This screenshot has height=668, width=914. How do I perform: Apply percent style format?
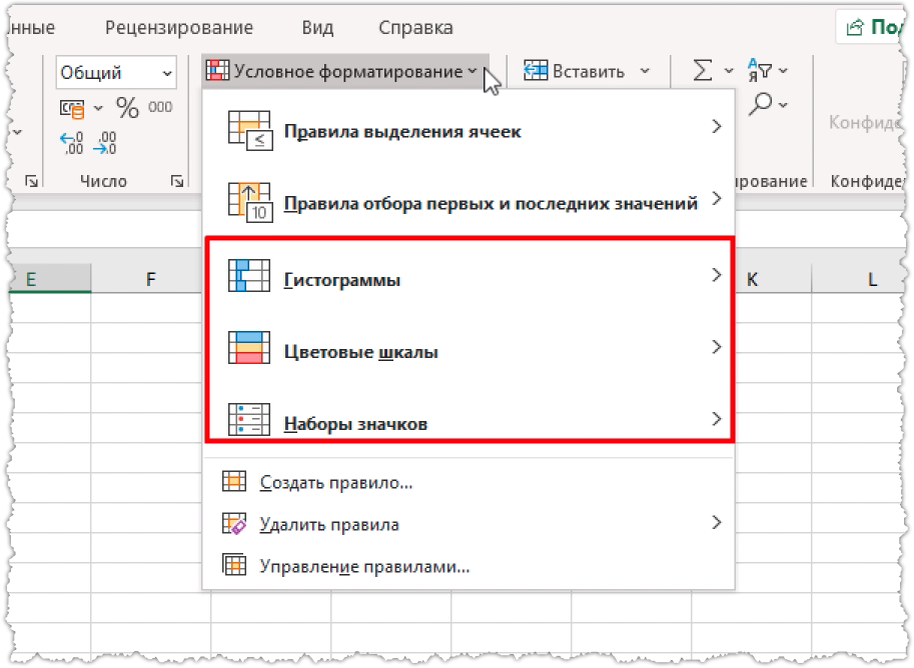[x=127, y=108]
